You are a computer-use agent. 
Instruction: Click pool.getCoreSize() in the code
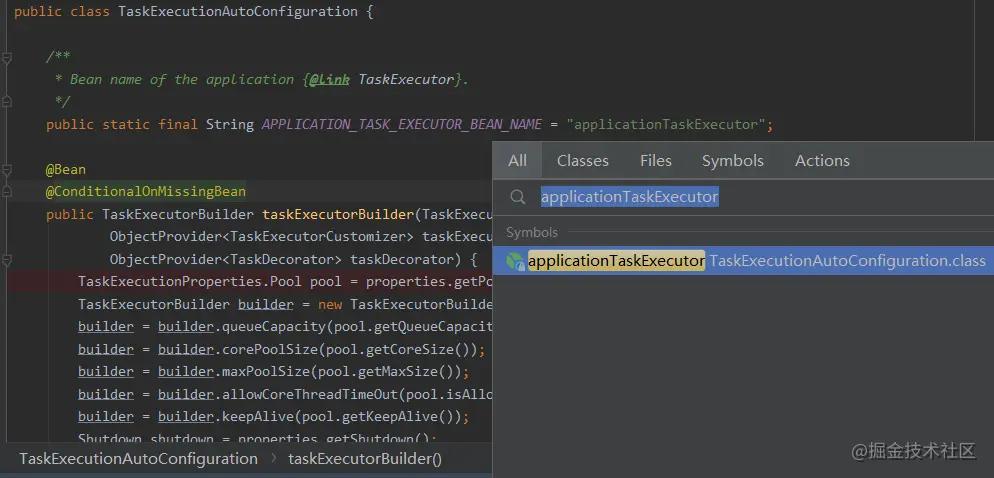tap(397, 349)
